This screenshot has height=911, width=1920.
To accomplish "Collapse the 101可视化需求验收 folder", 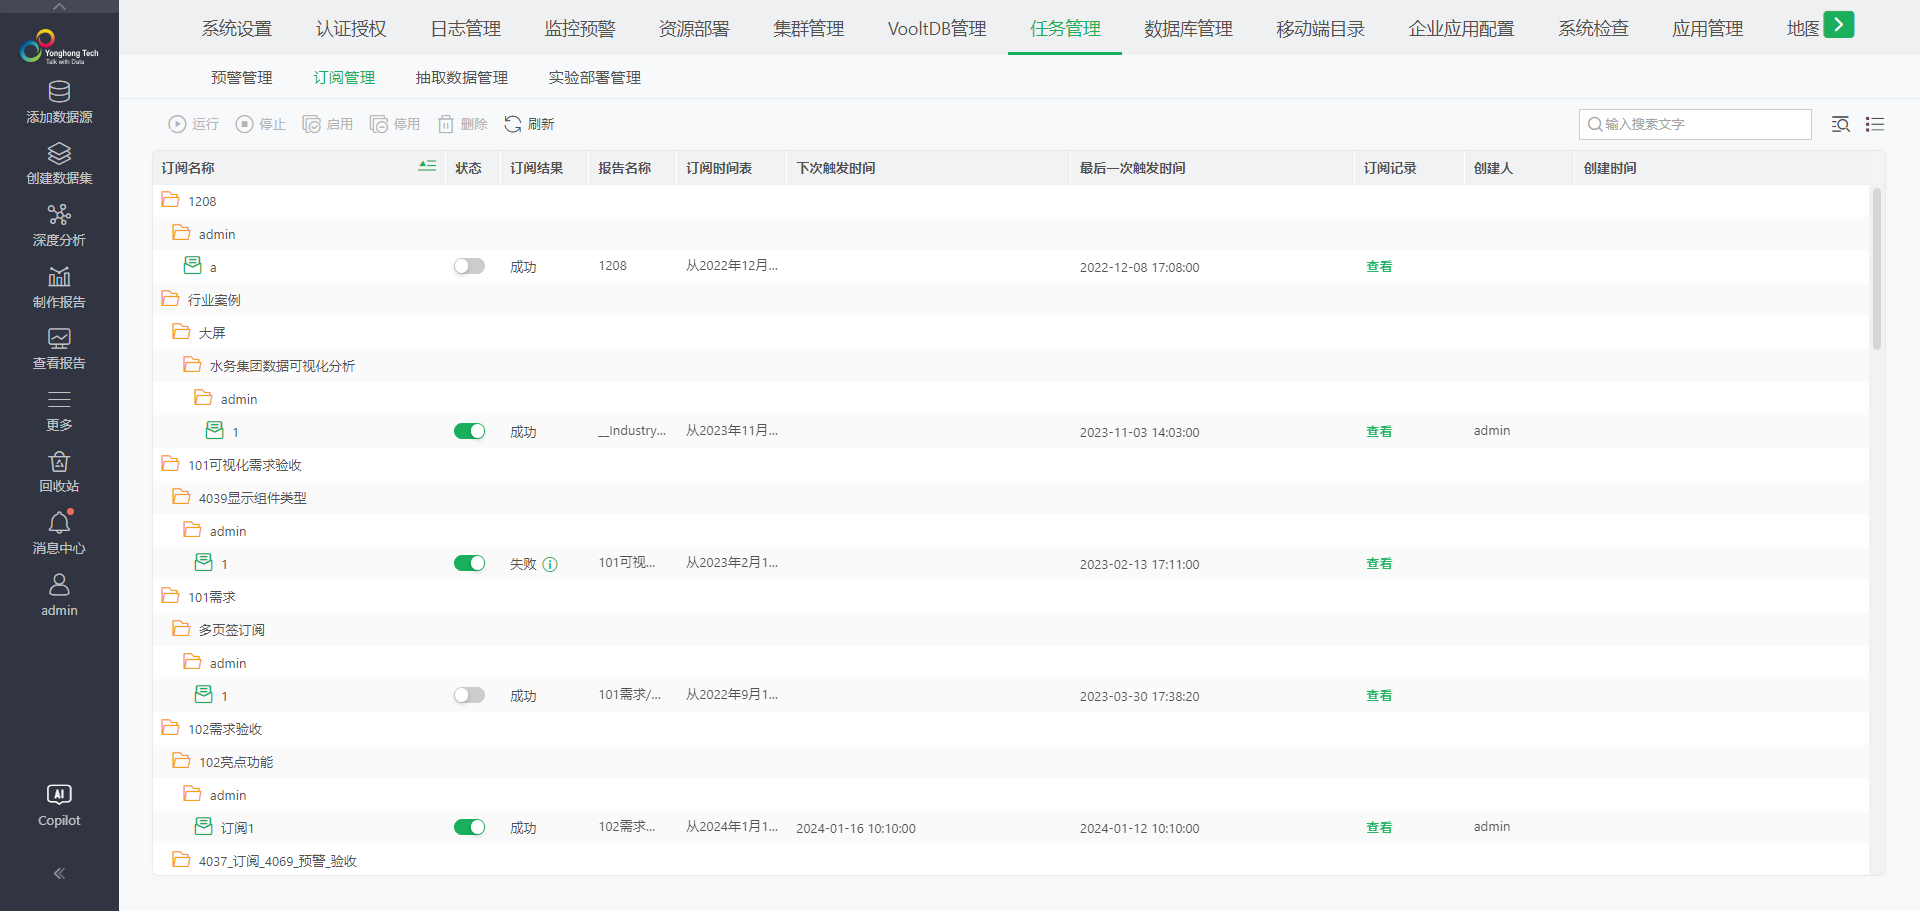I will (170, 464).
